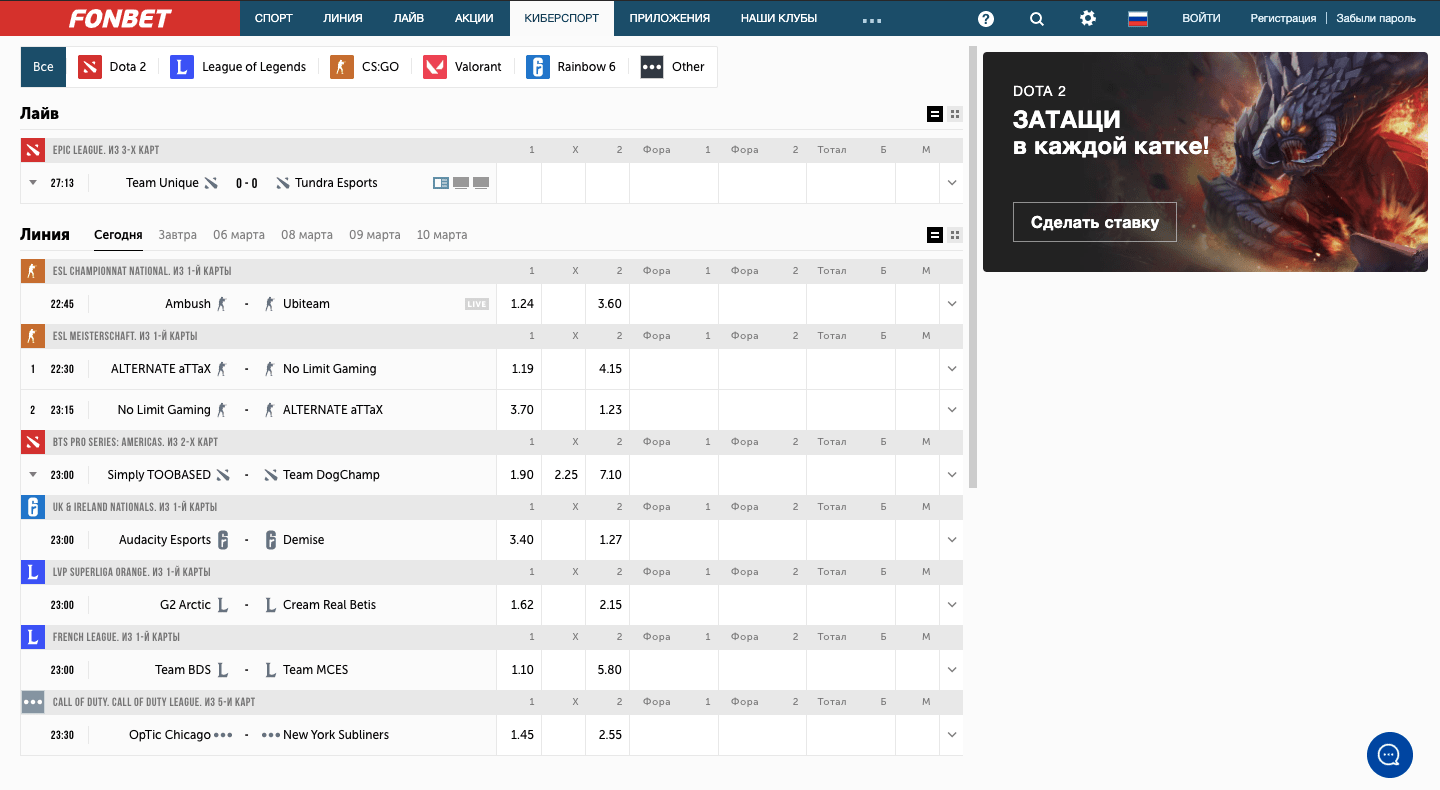1440x790 pixels.
Task: Click the Dota 2 icon in Epic League header
Action: tap(33, 150)
